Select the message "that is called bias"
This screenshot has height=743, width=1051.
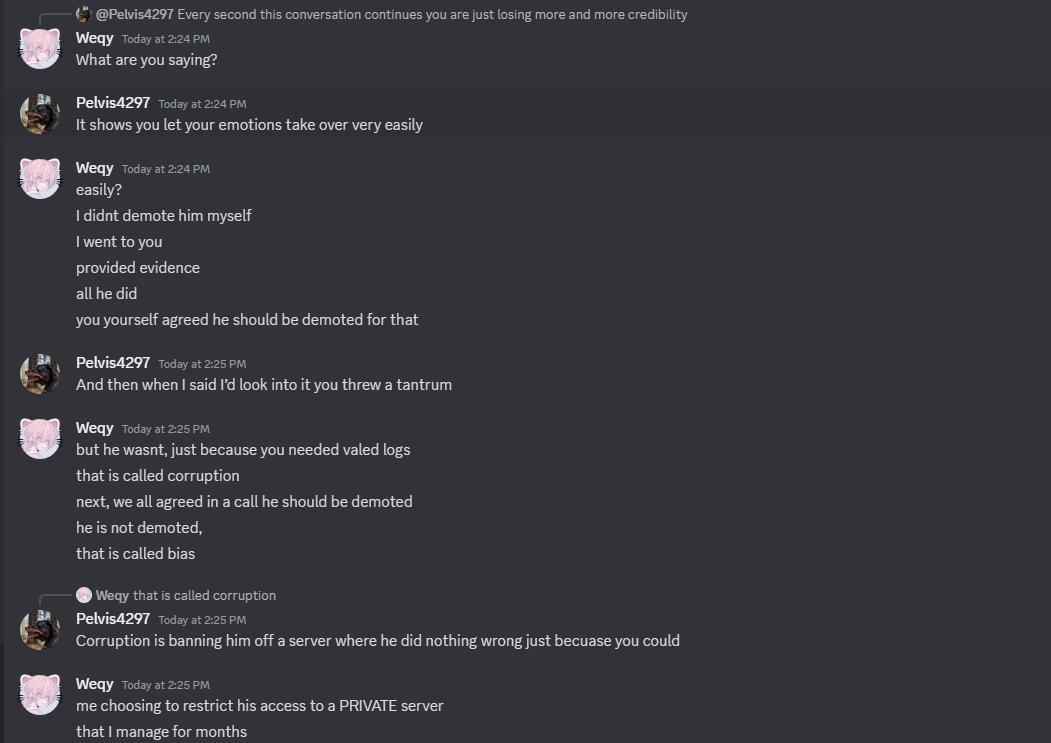click(135, 554)
